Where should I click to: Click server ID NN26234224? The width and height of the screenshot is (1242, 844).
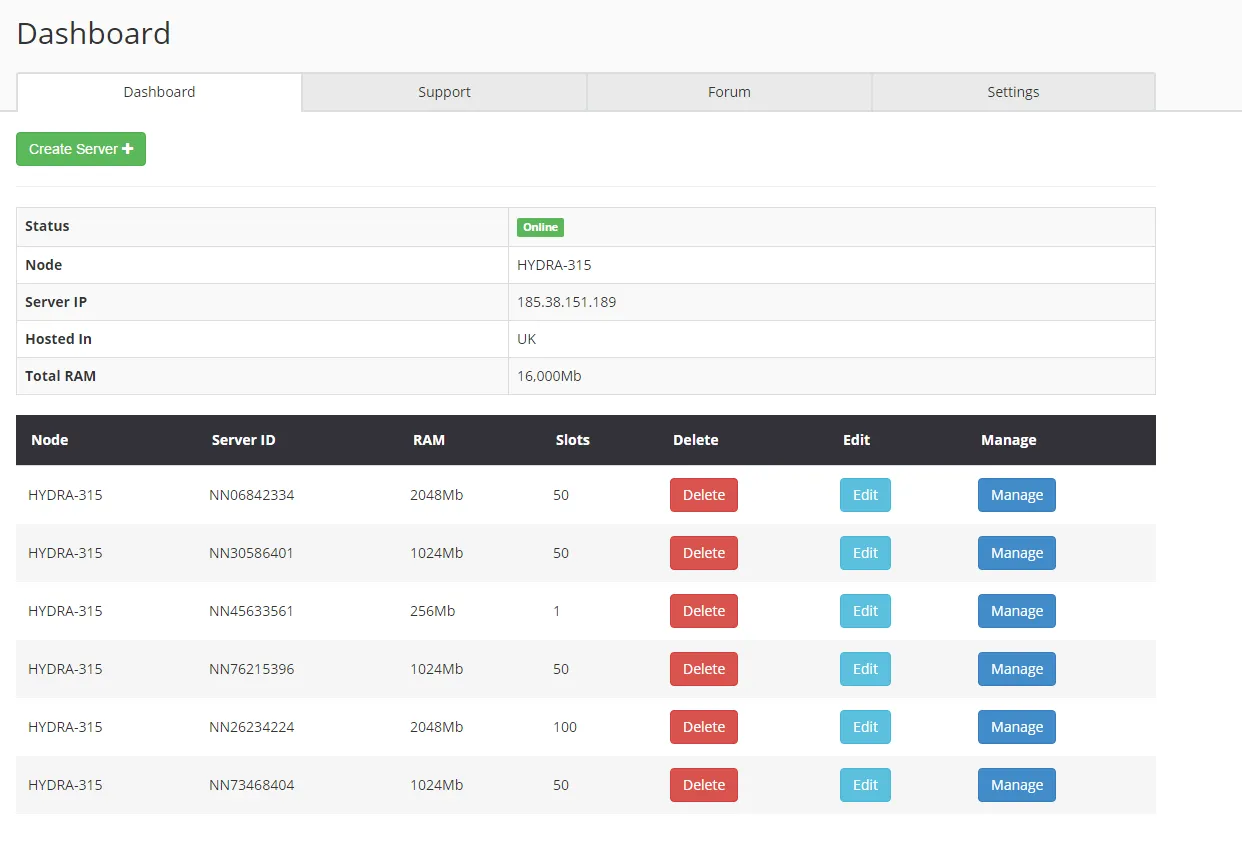pos(251,727)
